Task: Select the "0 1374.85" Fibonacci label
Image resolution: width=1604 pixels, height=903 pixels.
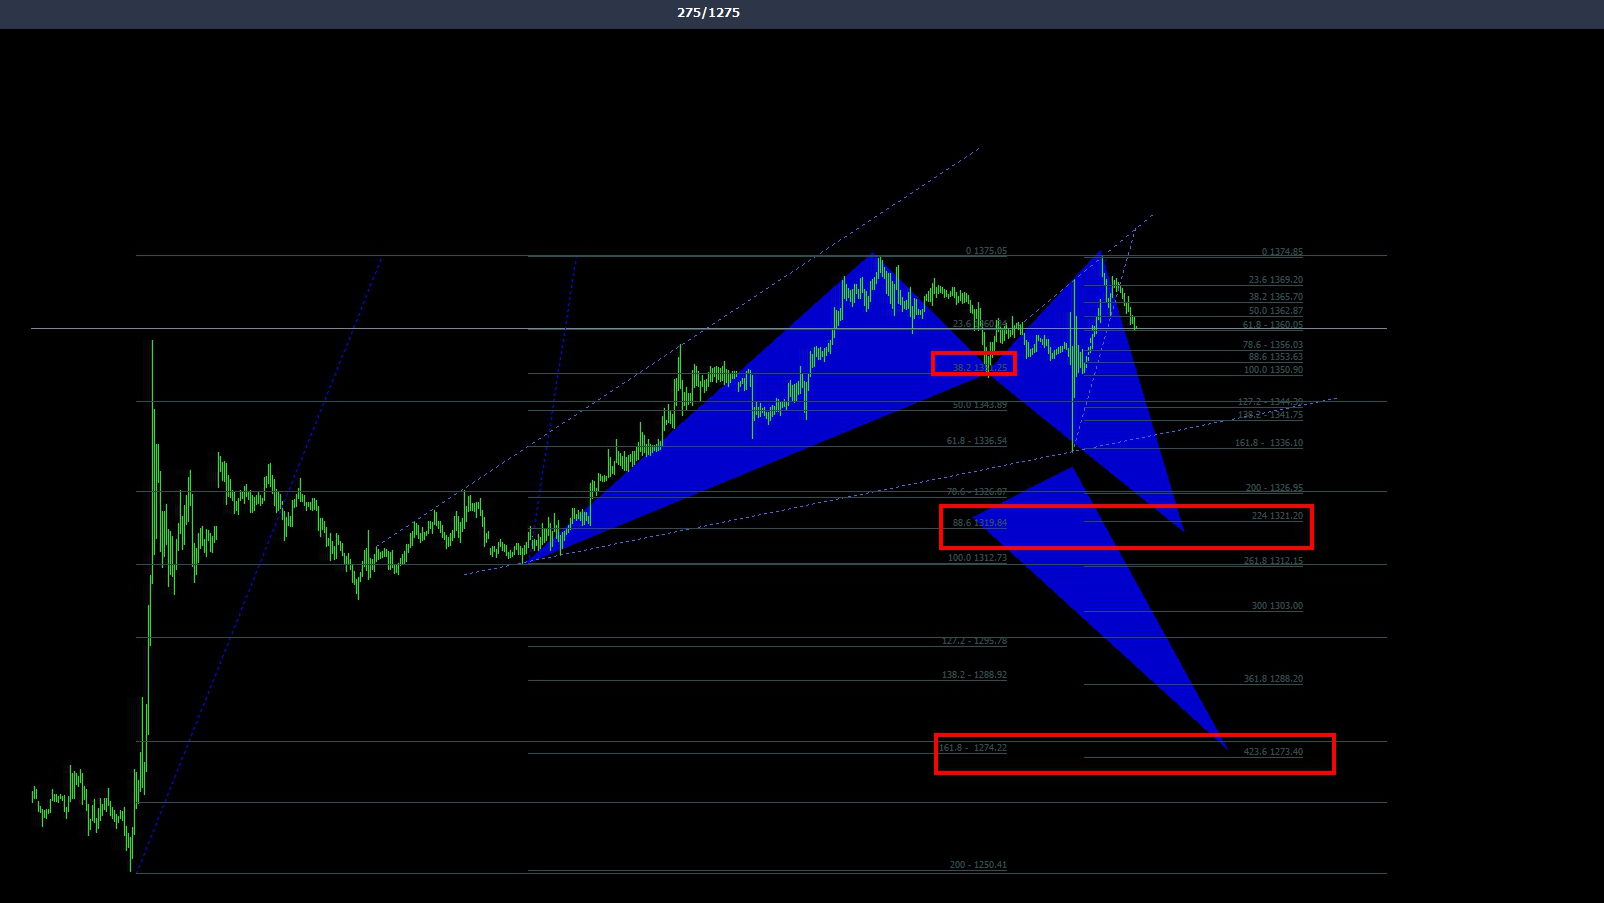Action: (1282, 252)
